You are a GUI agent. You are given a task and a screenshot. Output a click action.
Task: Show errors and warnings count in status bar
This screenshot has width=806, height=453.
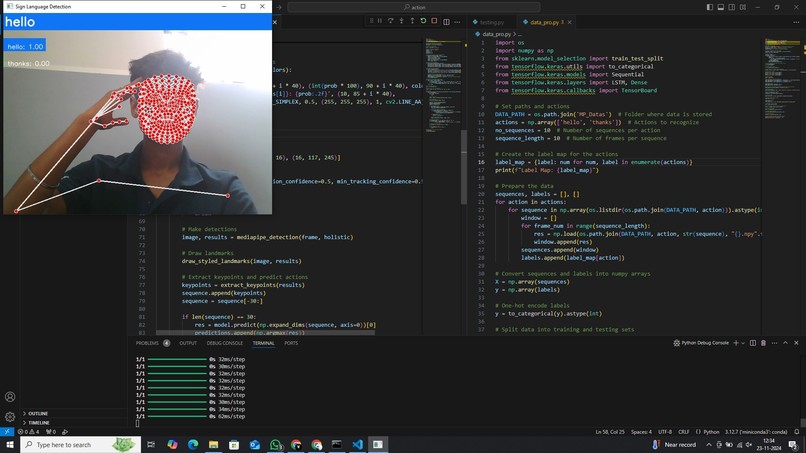click(29, 432)
